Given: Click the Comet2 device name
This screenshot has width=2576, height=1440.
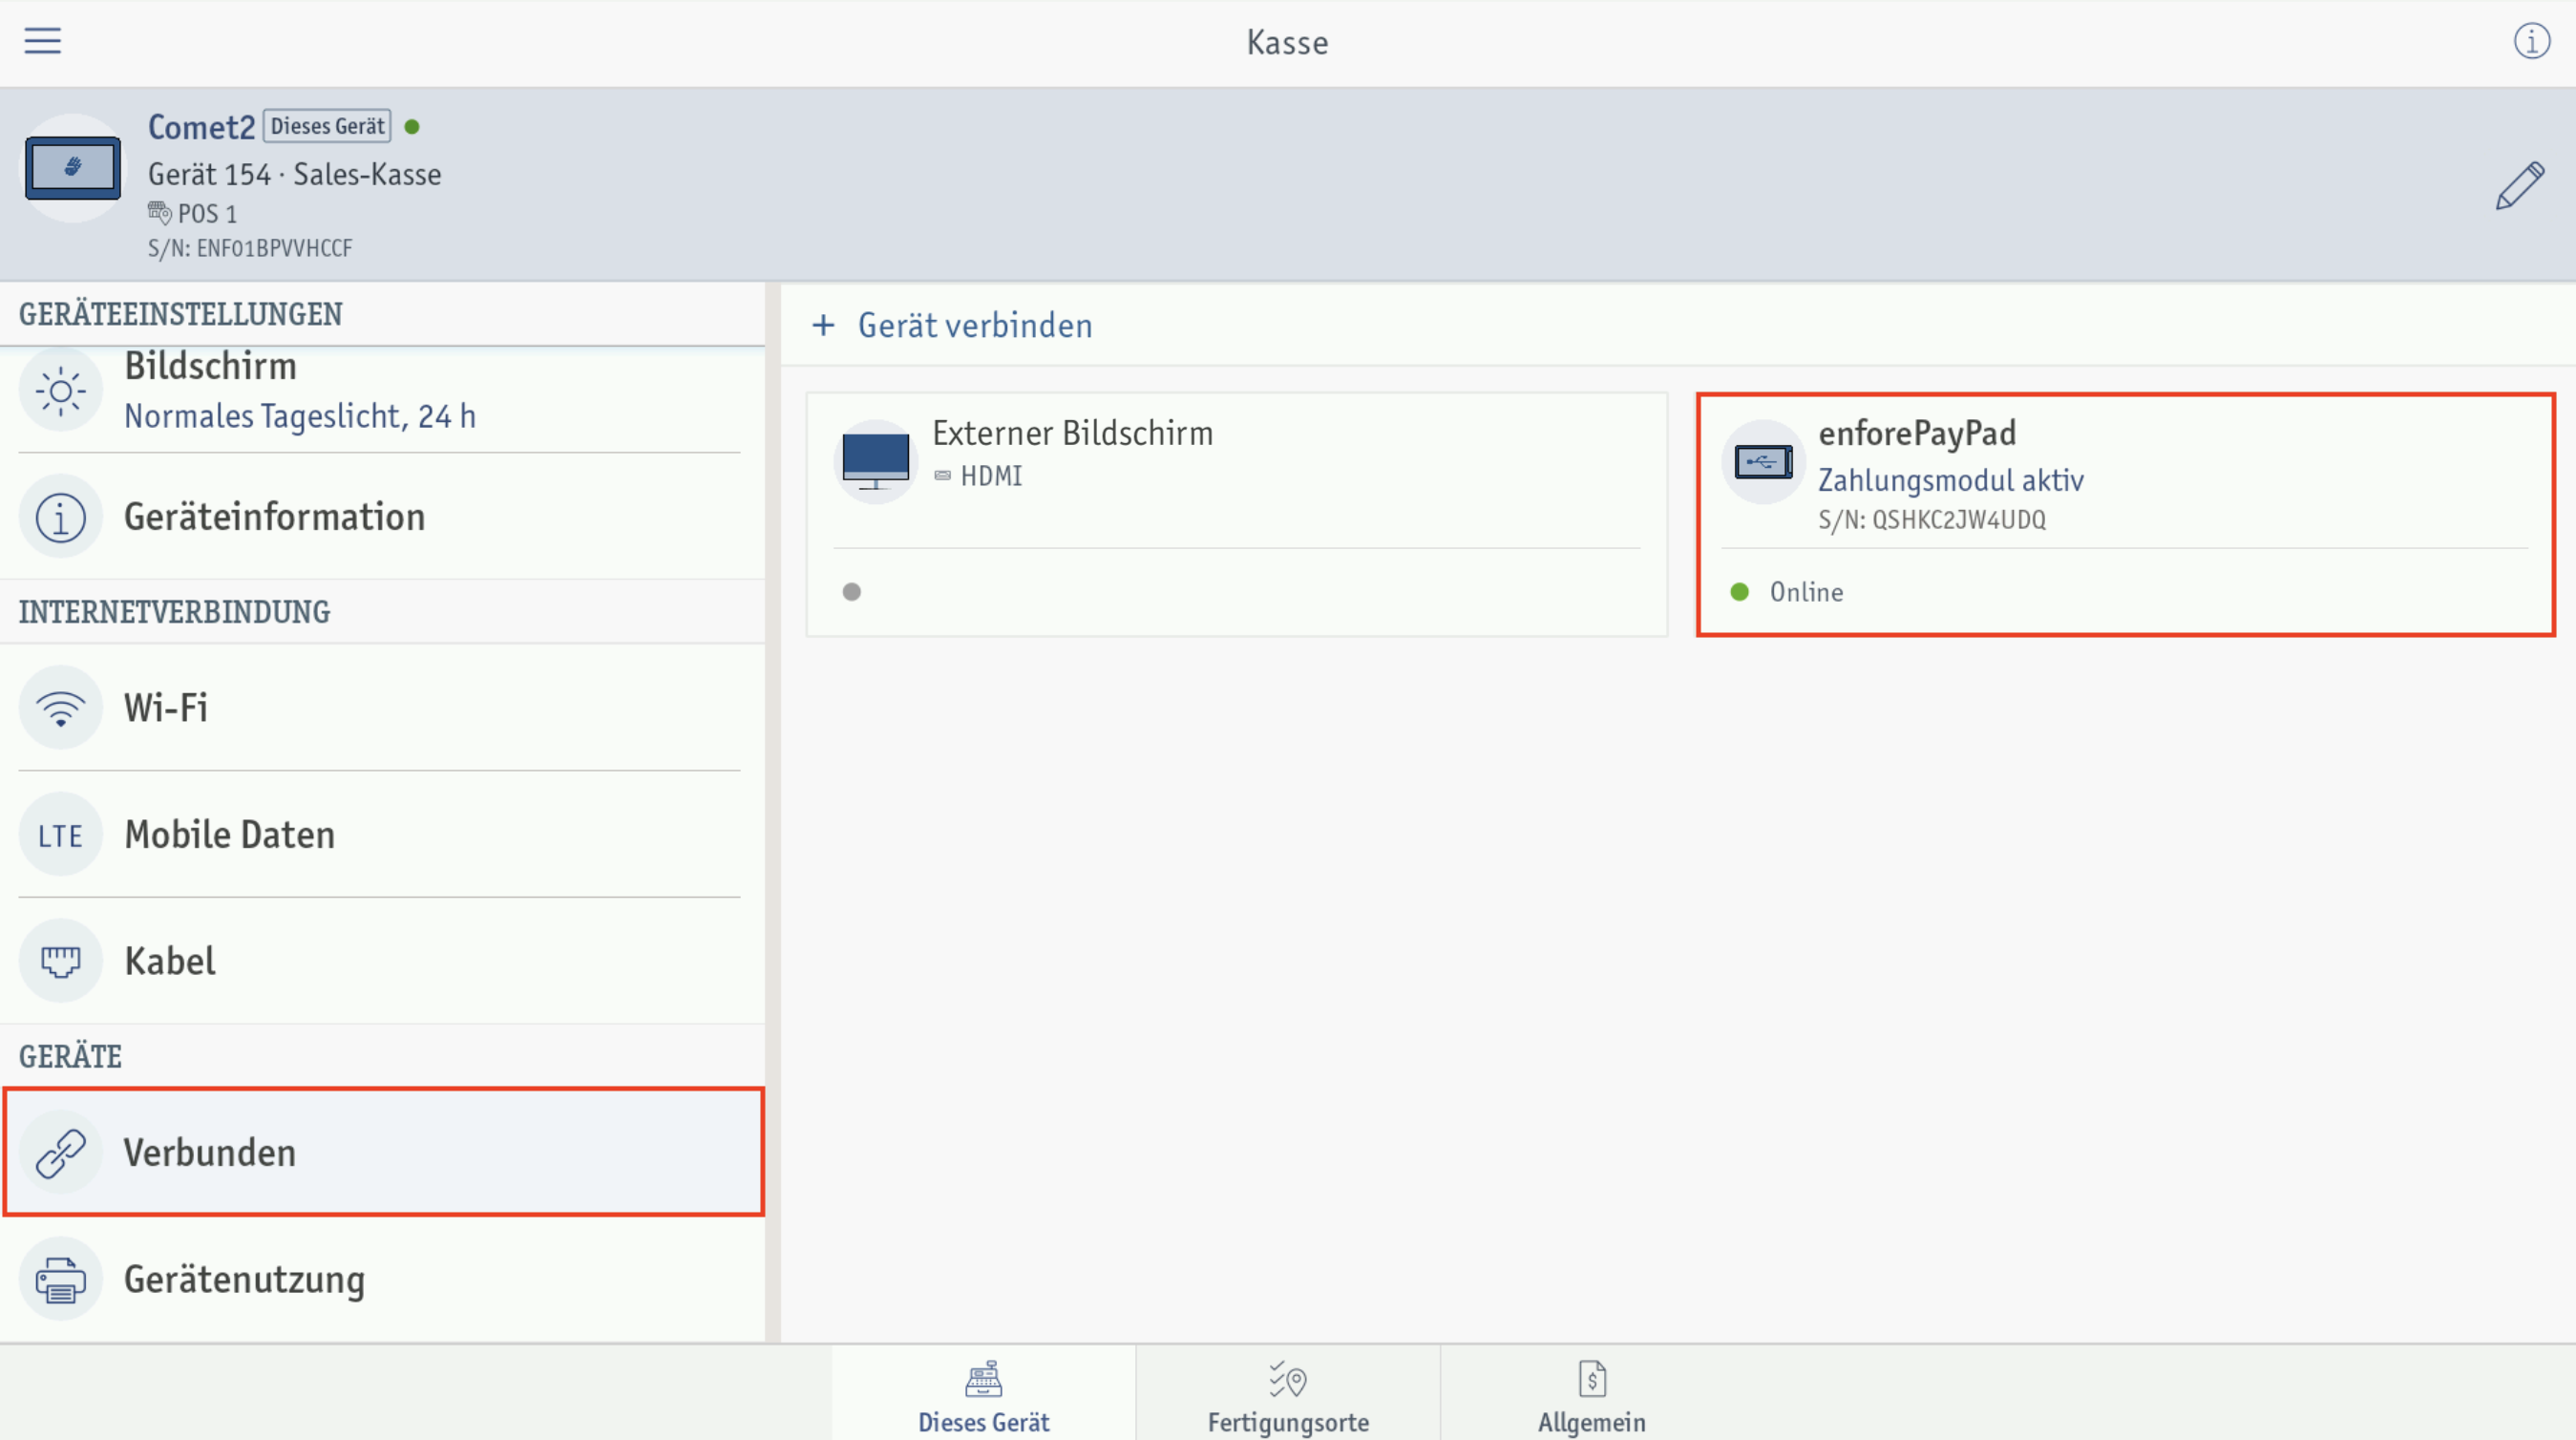Looking at the screenshot, I should (x=201, y=127).
